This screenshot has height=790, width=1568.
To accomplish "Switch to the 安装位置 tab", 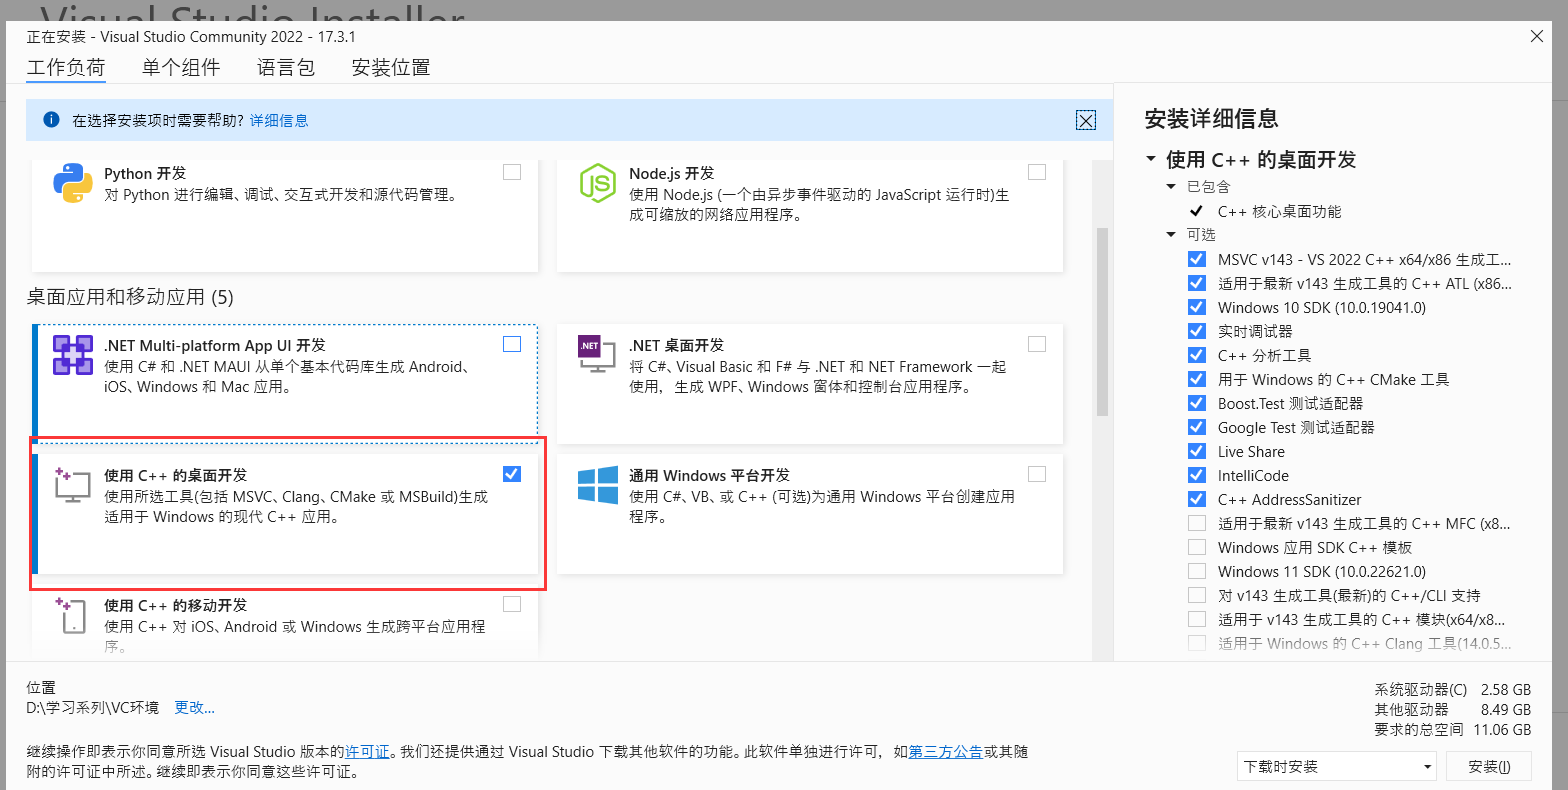I will [391, 68].
